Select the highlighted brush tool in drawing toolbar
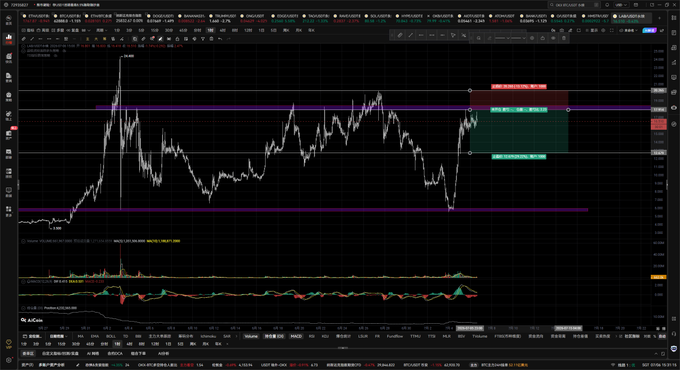Image resolution: width=680 pixels, height=370 pixels. [160, 39]
